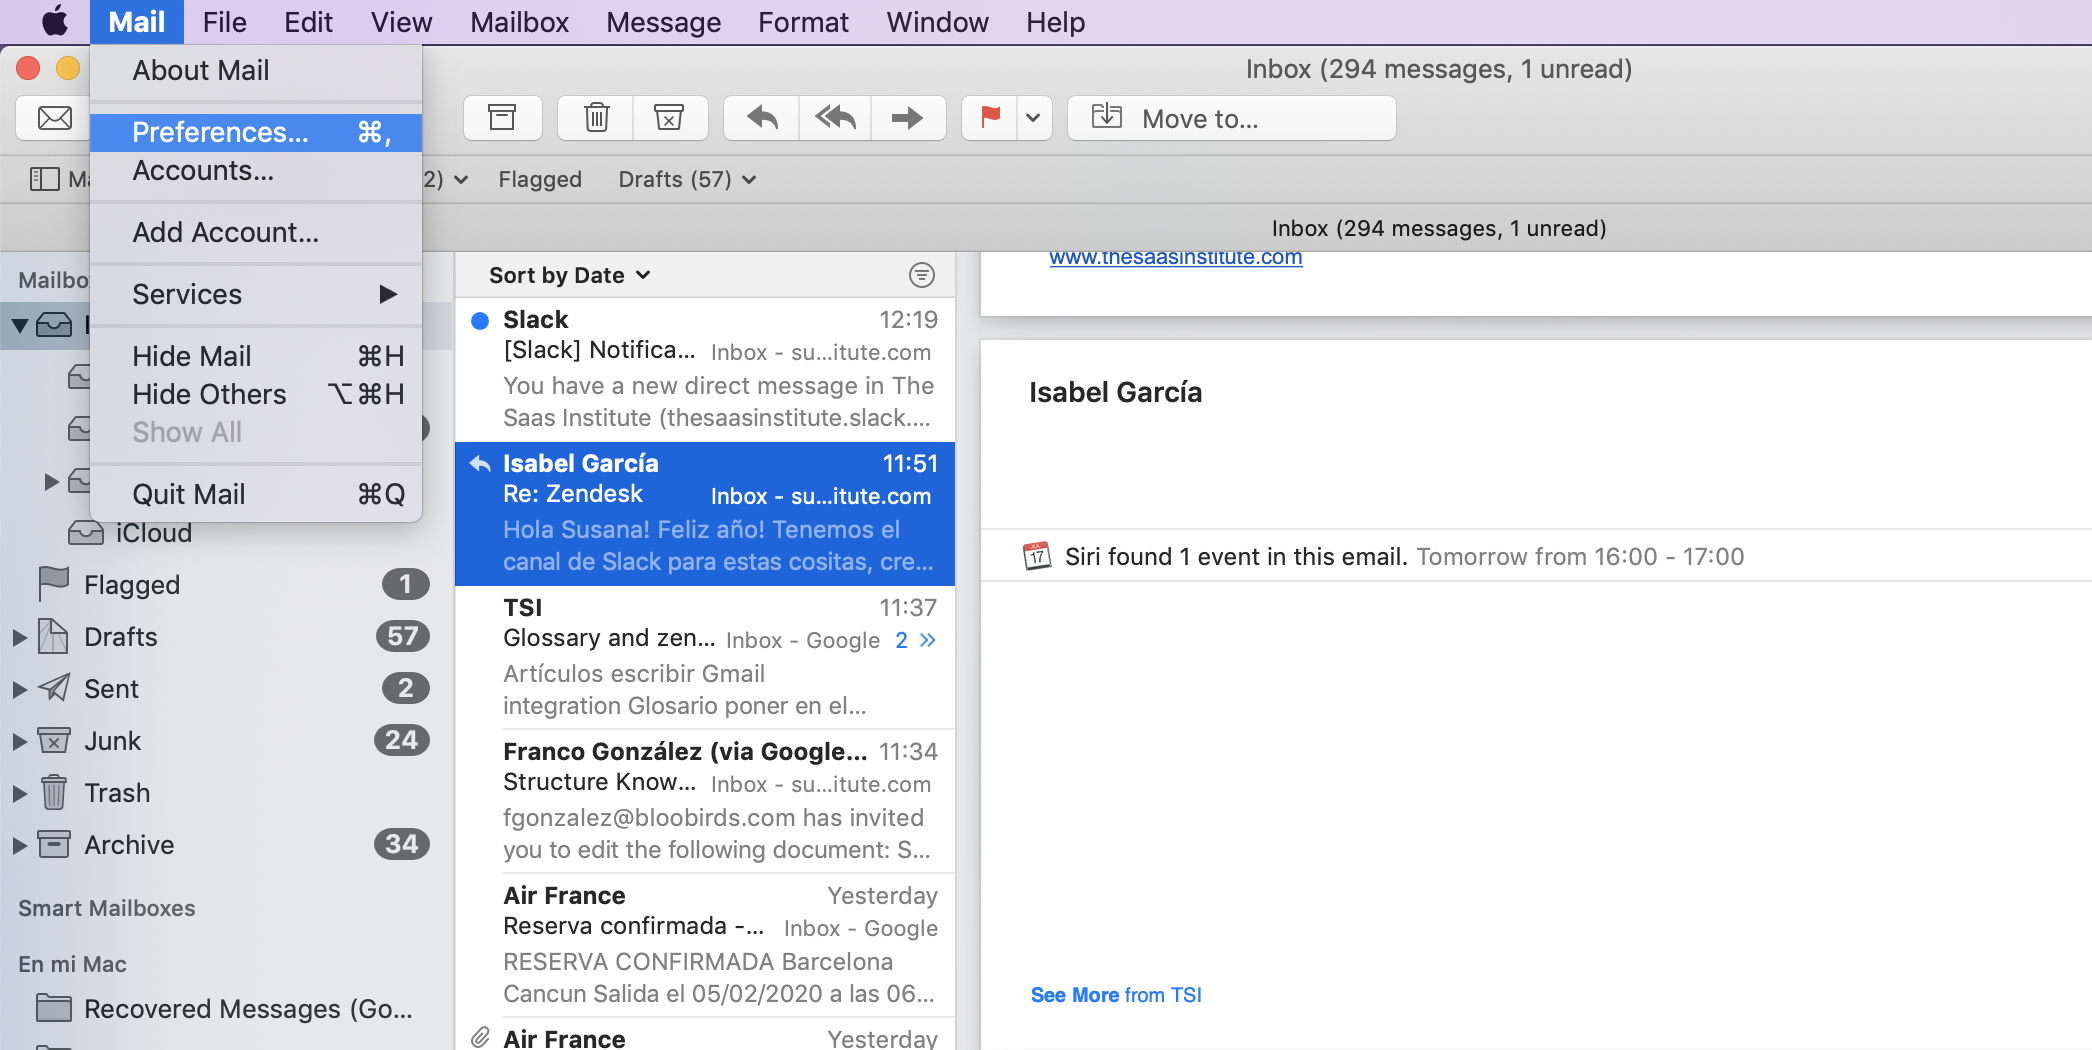
Task: Archive the selected message
Action: (x=502, y=118)
